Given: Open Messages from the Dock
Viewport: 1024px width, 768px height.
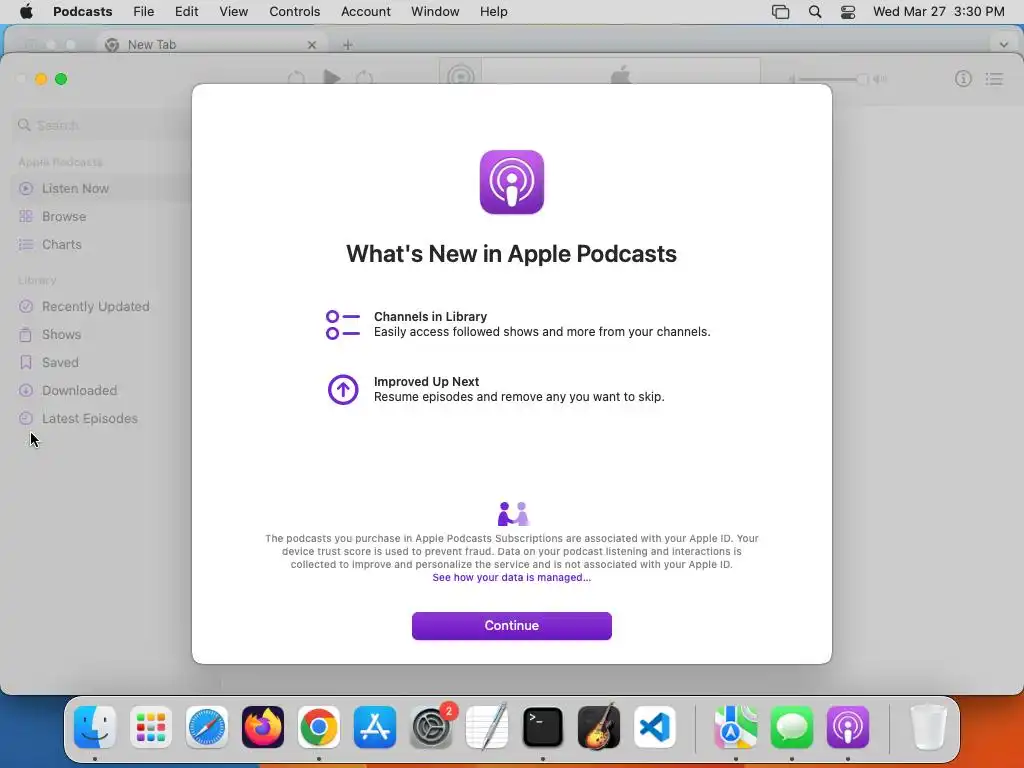Looking at the screenshot, I should point(792,727).
